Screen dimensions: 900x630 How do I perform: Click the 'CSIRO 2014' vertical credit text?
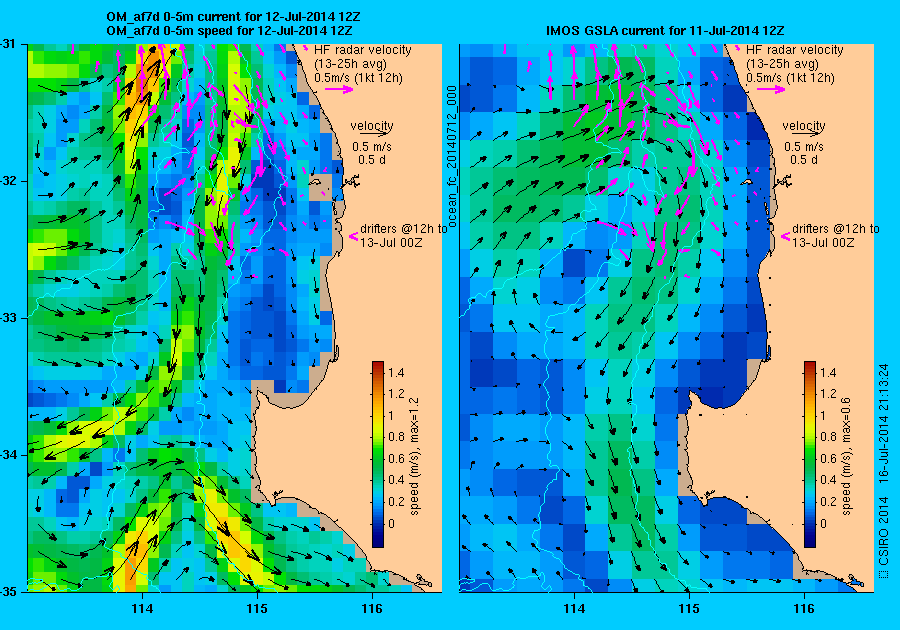884,531
